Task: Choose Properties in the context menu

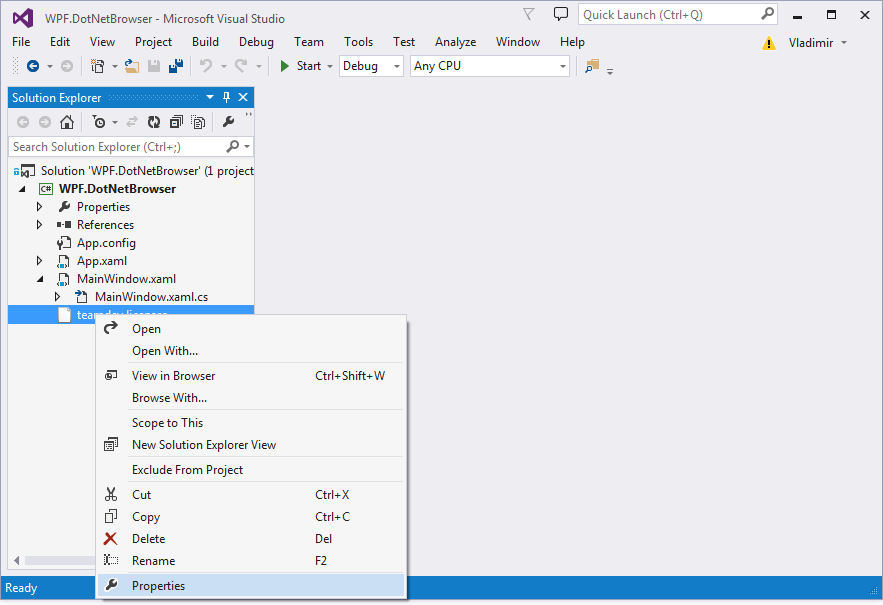Action: point(251,586)
